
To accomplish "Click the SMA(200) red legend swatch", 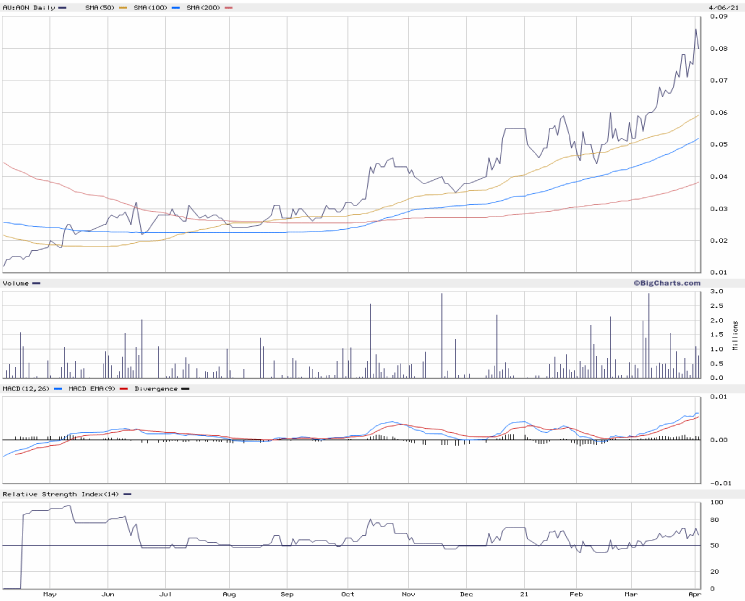I will (x=228, y=7).
